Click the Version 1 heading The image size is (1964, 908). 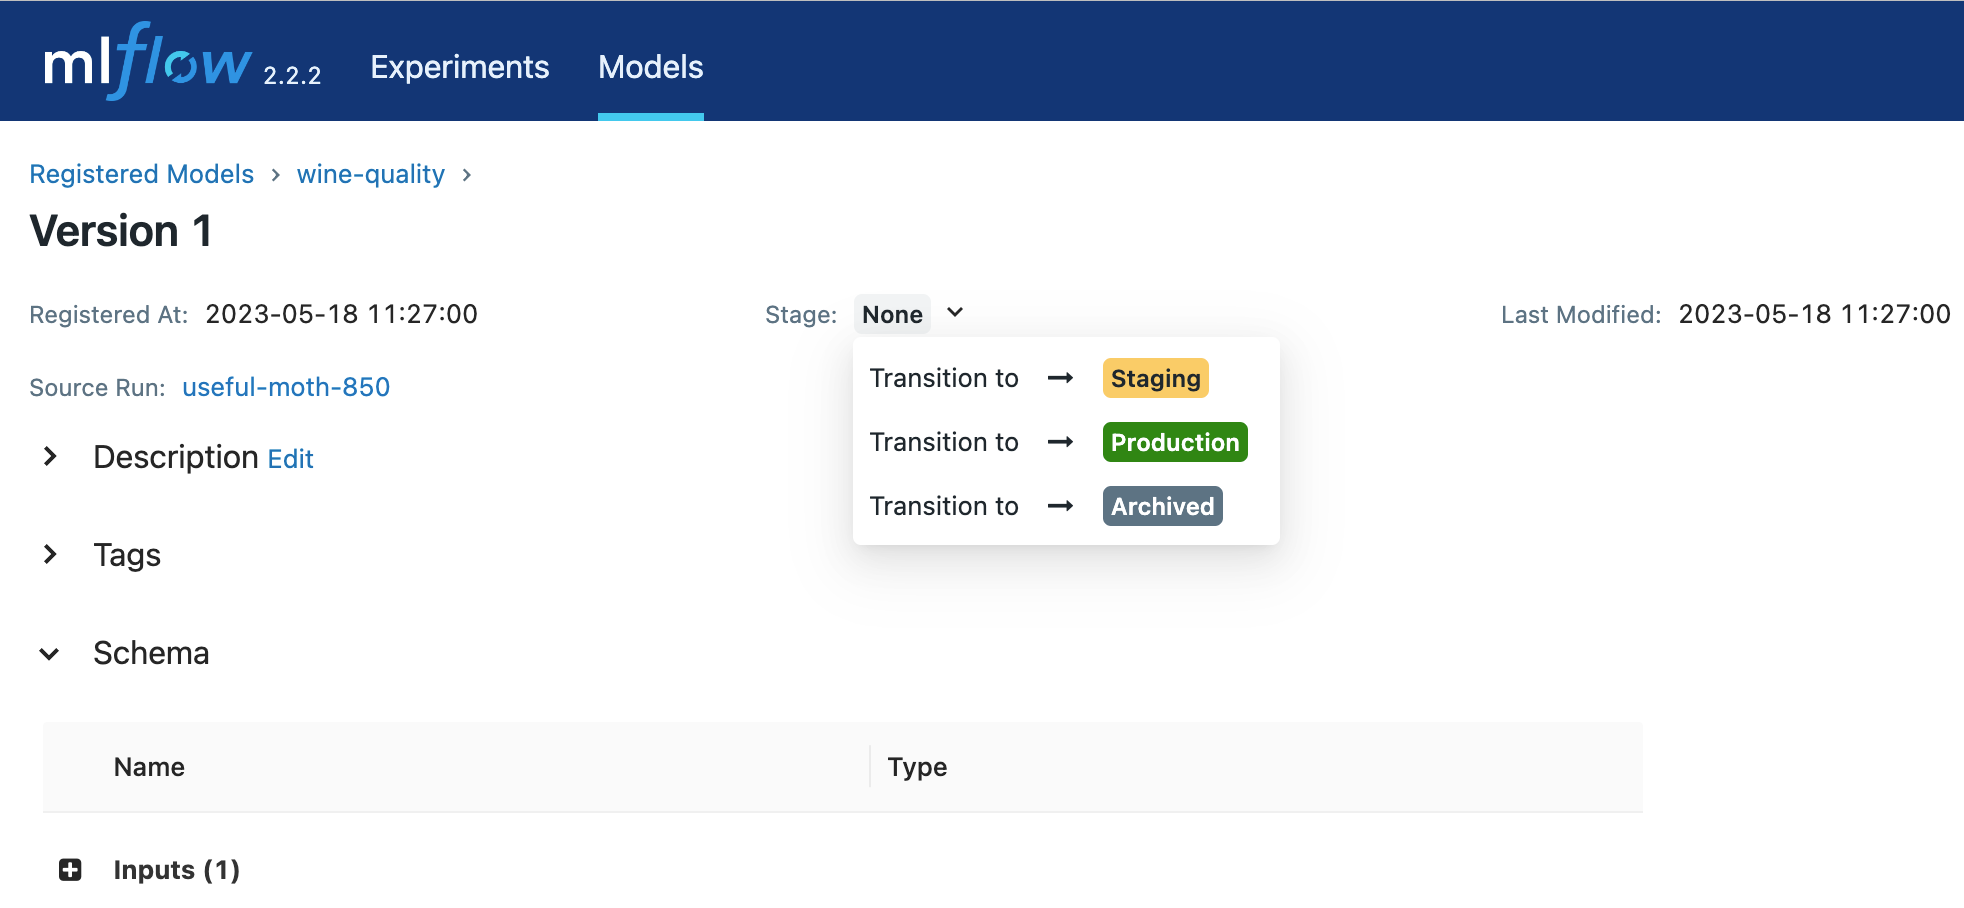tap(121, 231)
